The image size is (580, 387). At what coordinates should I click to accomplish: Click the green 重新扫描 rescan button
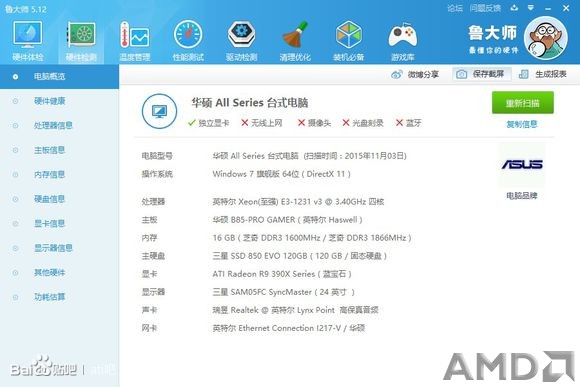click(x=522, y=102)
